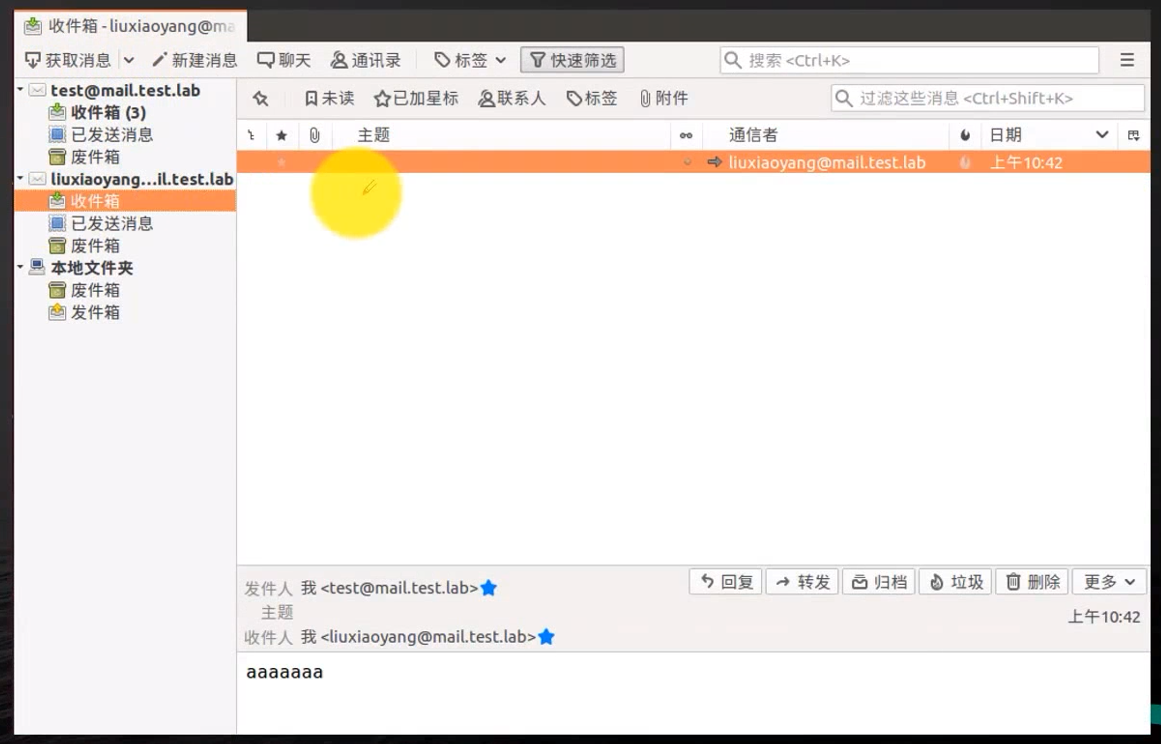The image size is (1161, 744).
Task: Click the star beside recipient liuxiaoyang@mail.test.lab
Action: point(546,637)
